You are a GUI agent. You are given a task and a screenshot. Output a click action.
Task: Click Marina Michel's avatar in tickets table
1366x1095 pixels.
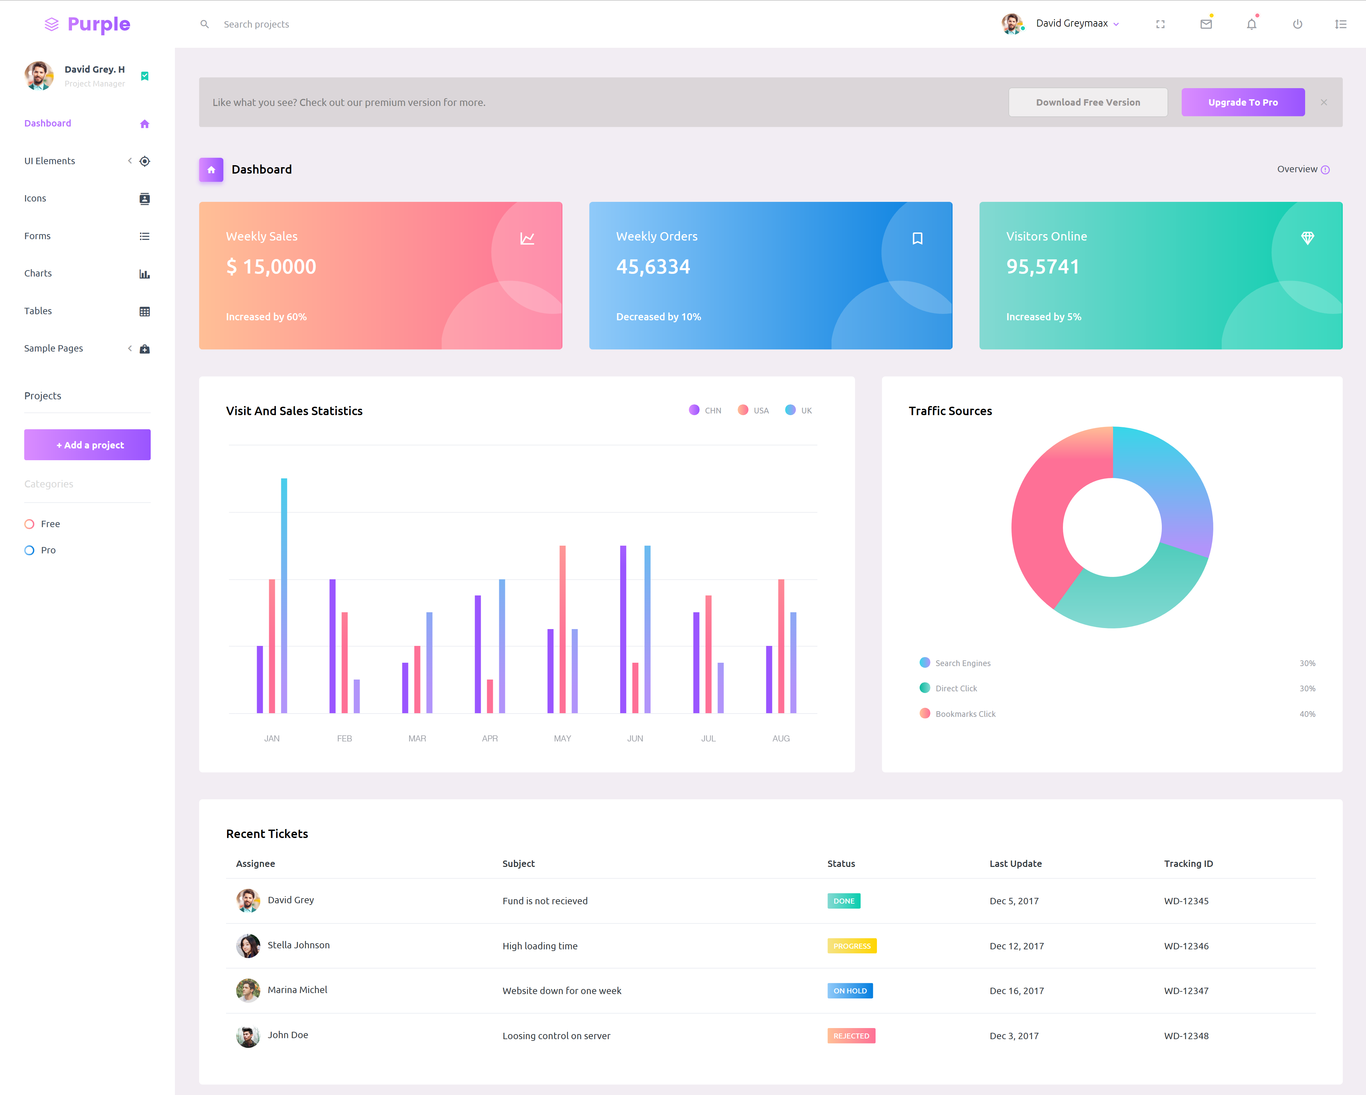pos(248,990)
